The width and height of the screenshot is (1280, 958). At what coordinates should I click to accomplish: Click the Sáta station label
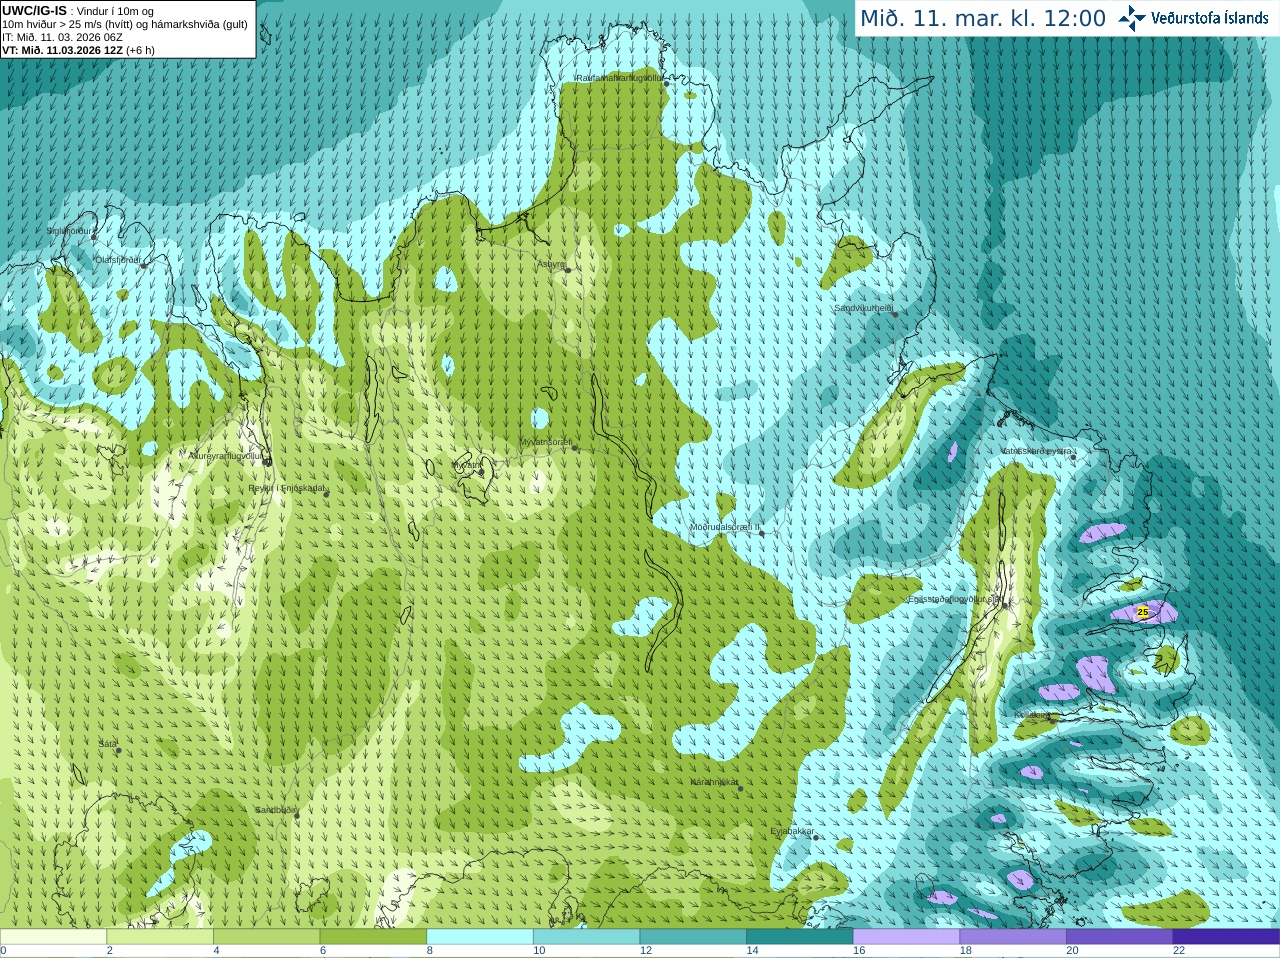[107, 744]
